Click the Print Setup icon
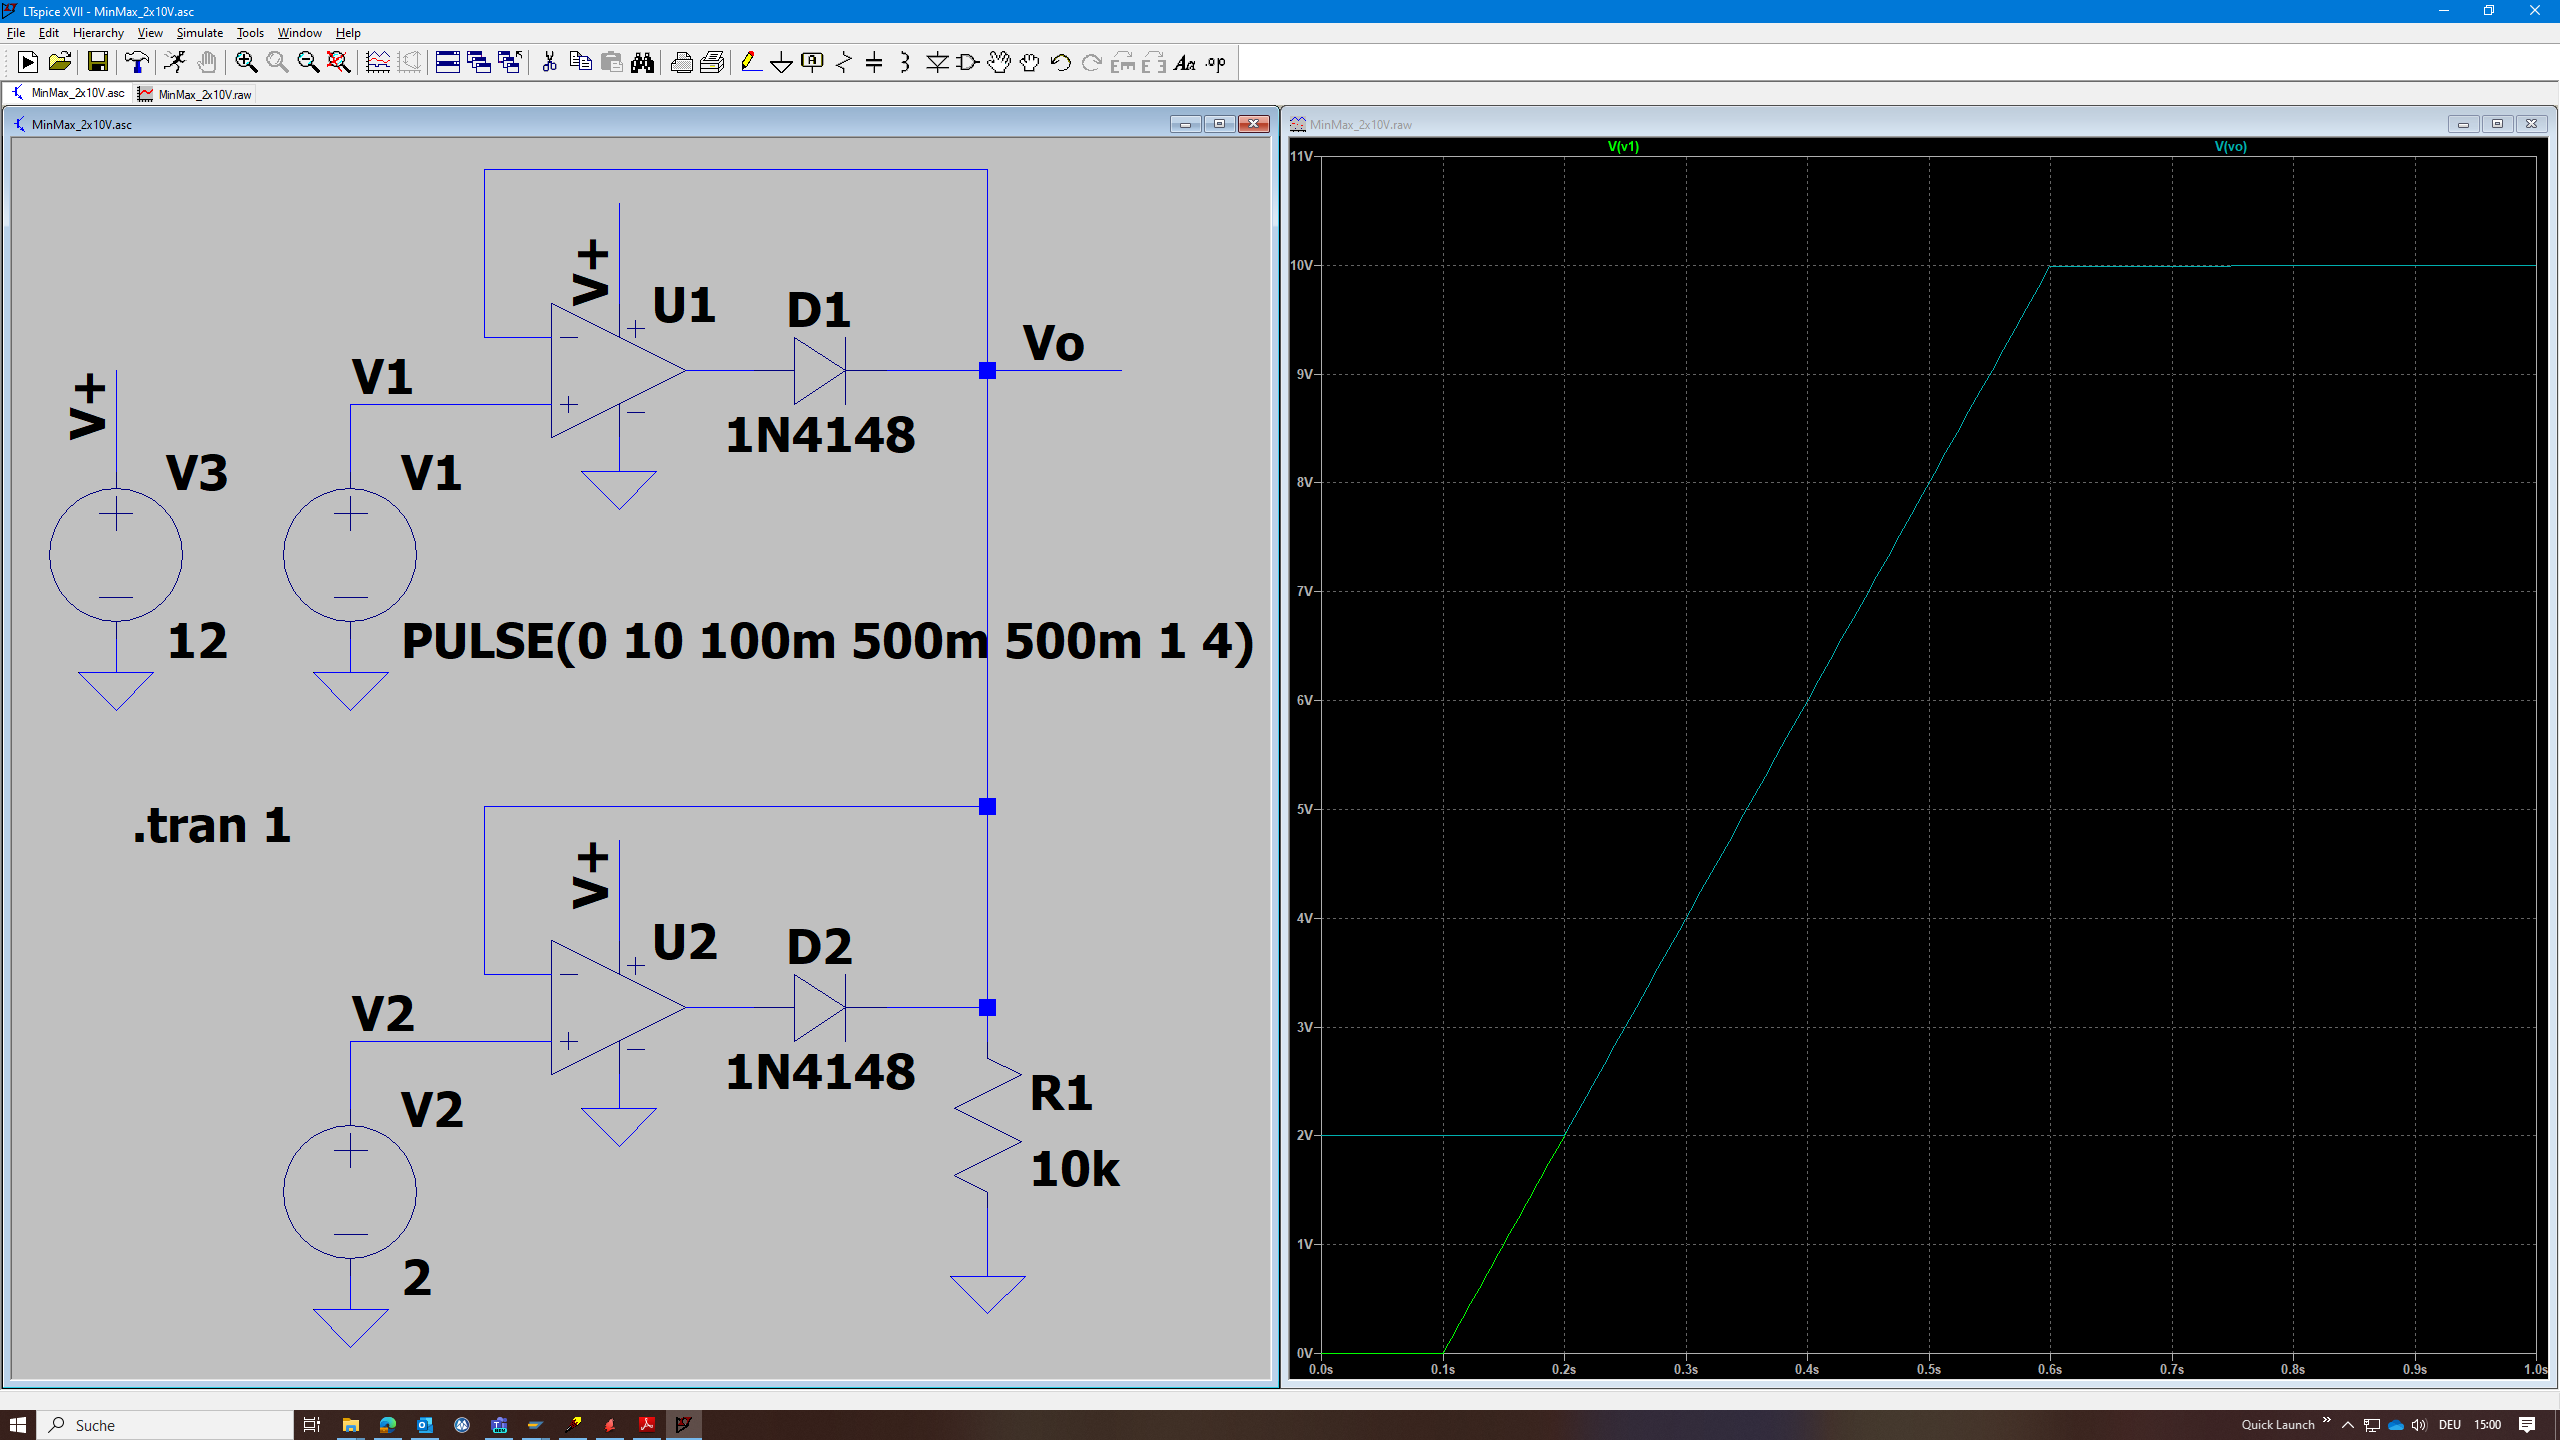 [x=712, y=62]
